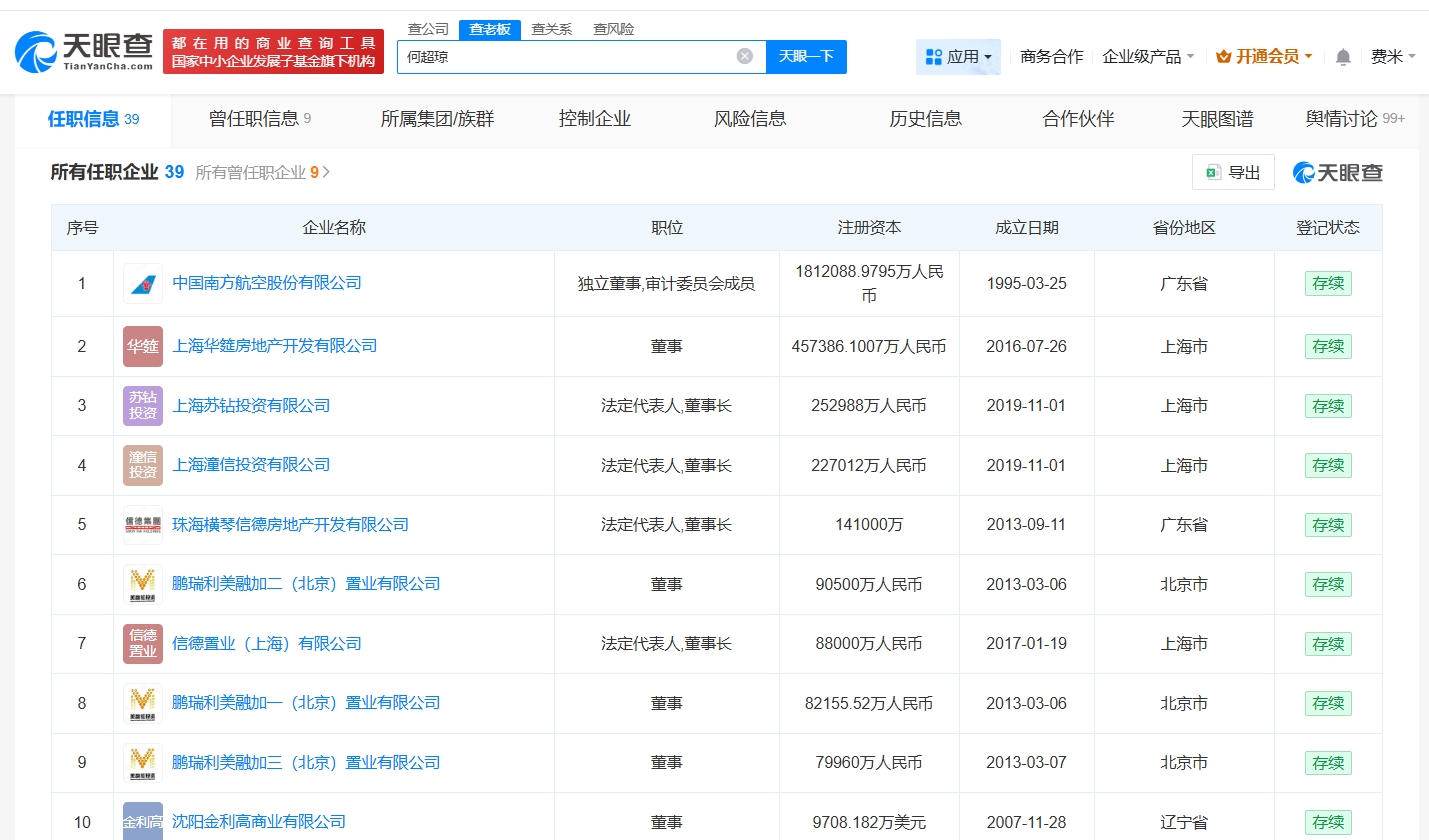
Task: Open the 历史信息 tab
Action: [x=925, y=119]
